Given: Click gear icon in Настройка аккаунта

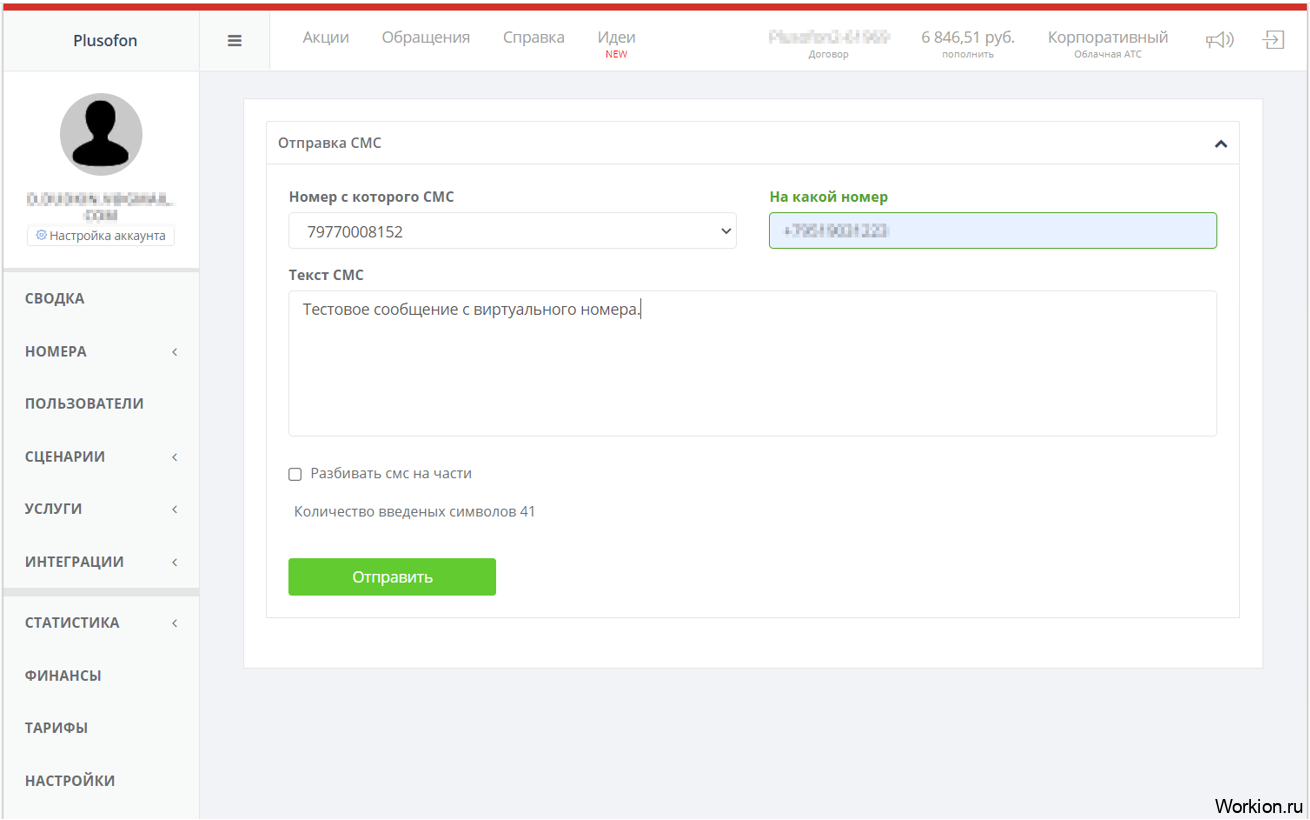Looking at the screenshot, I should click(x=41, y=235).
